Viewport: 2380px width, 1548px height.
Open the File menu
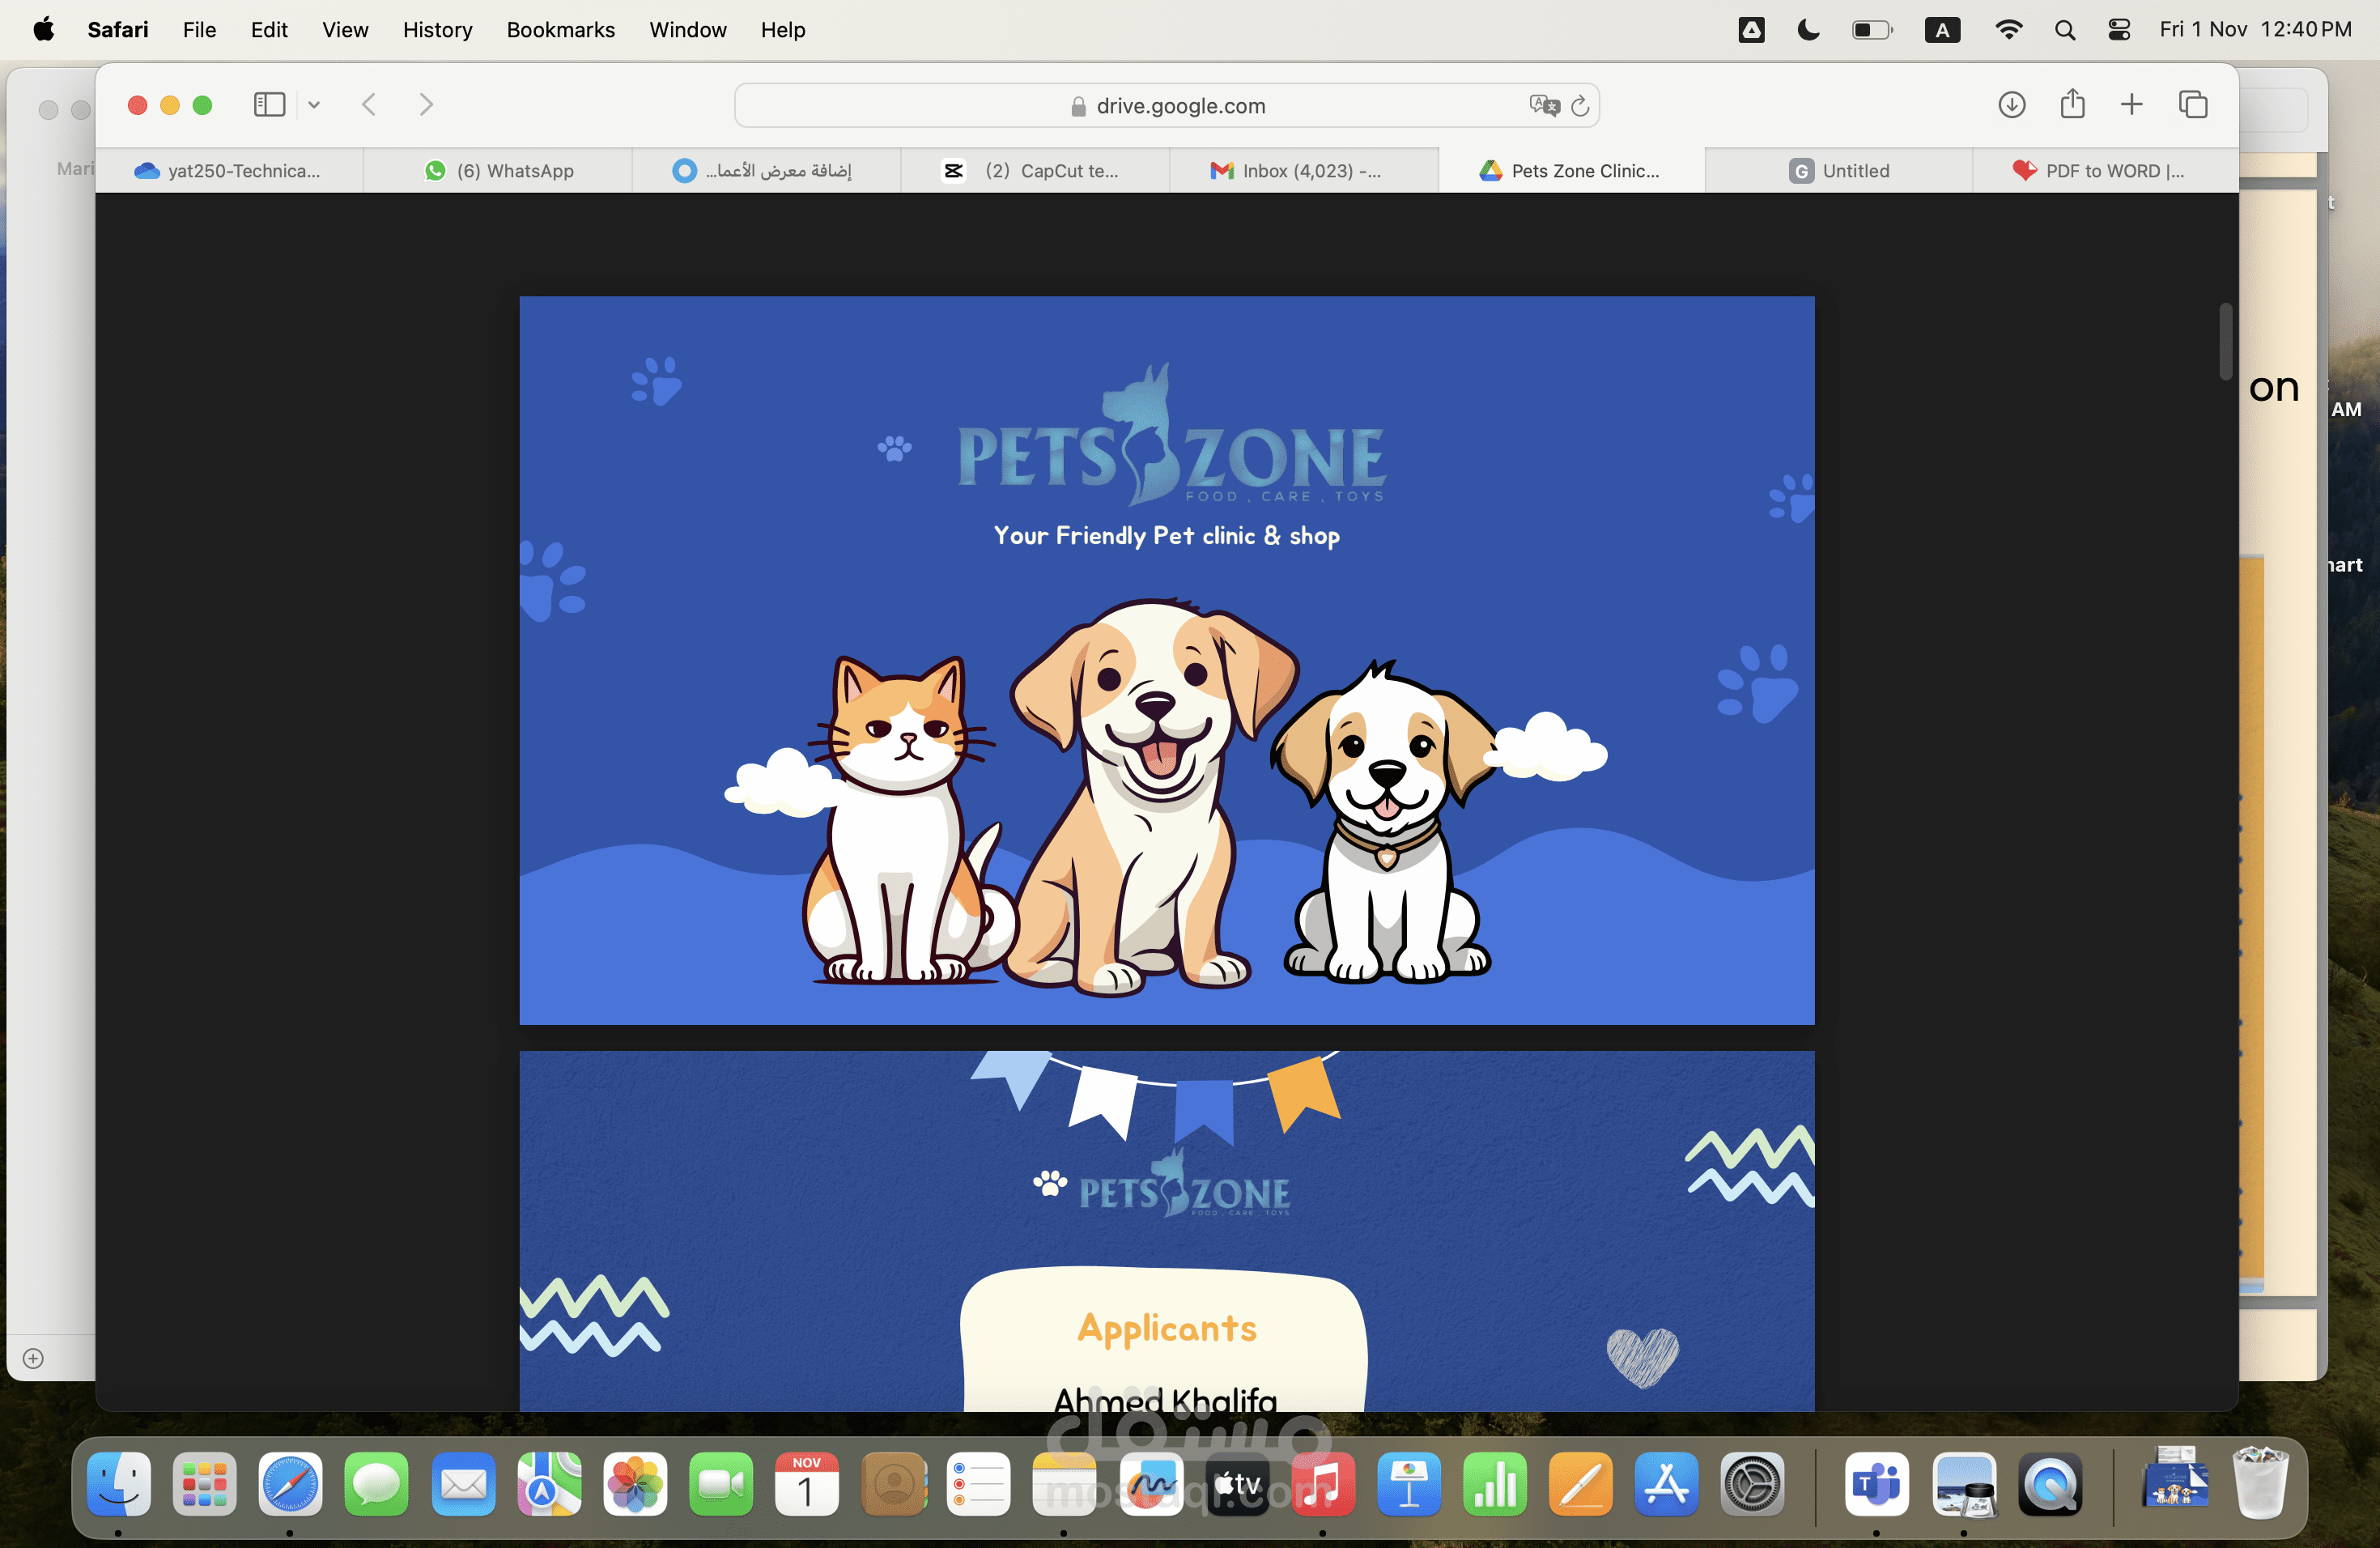pos(199,30)
